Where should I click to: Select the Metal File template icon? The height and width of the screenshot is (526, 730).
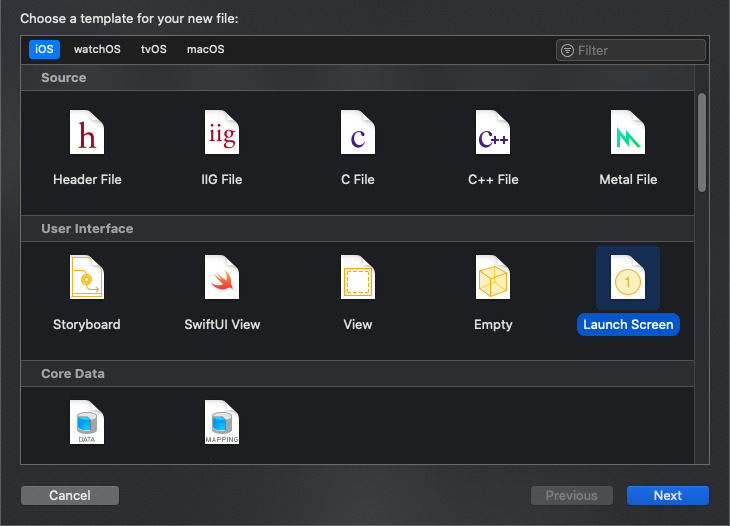click(x=627, y=133)
